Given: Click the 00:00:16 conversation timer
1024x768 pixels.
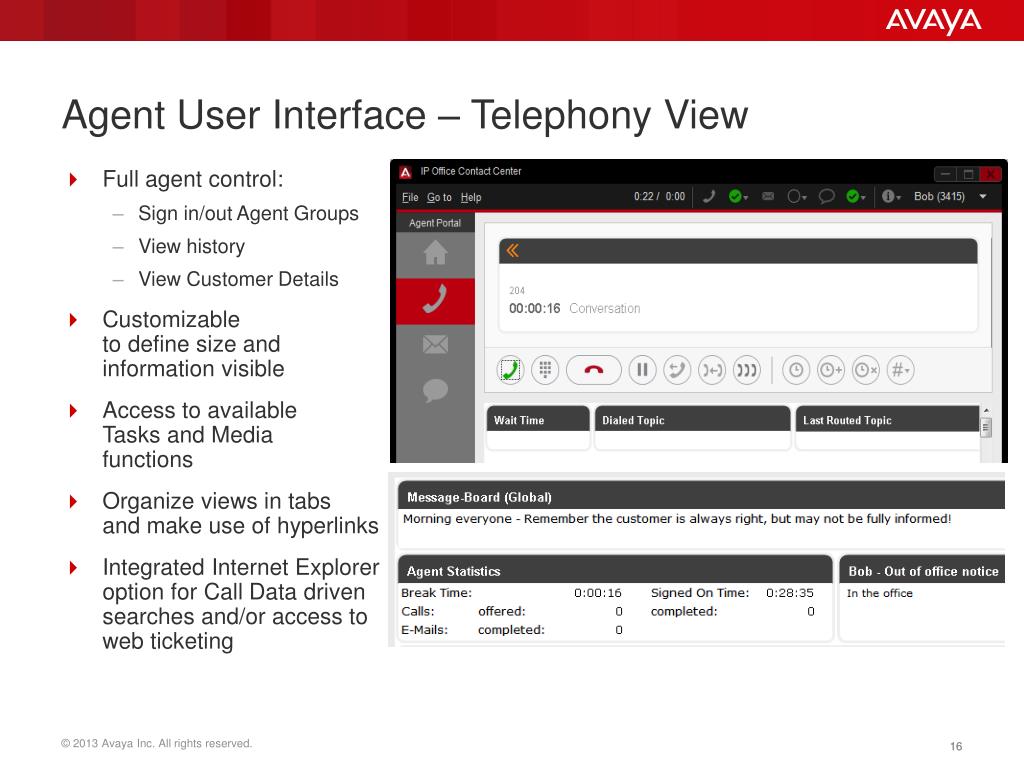Looking at the screenshot, I should pos(534,308).
